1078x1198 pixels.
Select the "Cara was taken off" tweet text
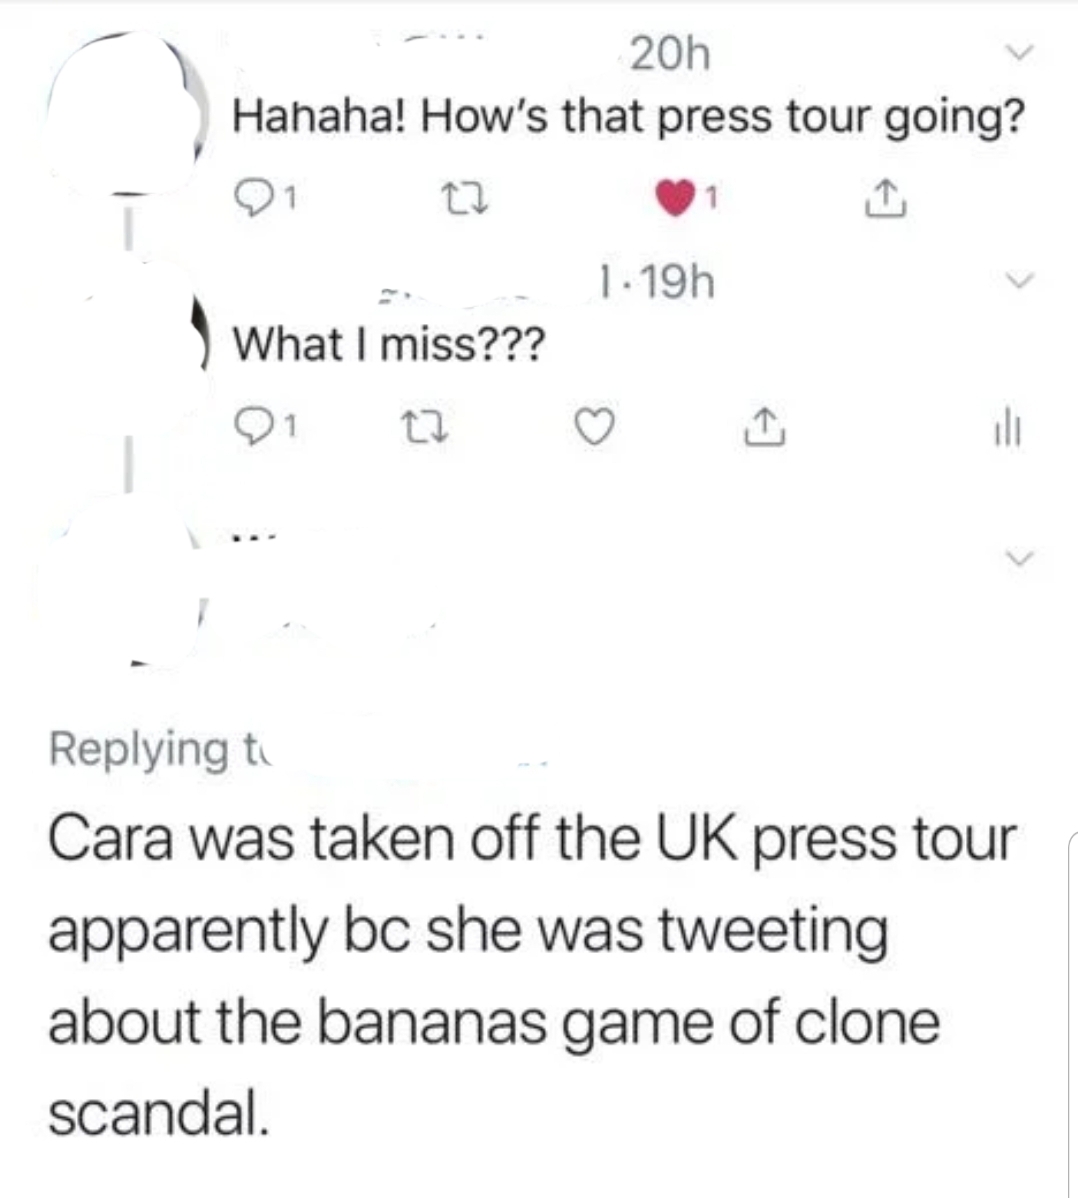tap(533, 976)
